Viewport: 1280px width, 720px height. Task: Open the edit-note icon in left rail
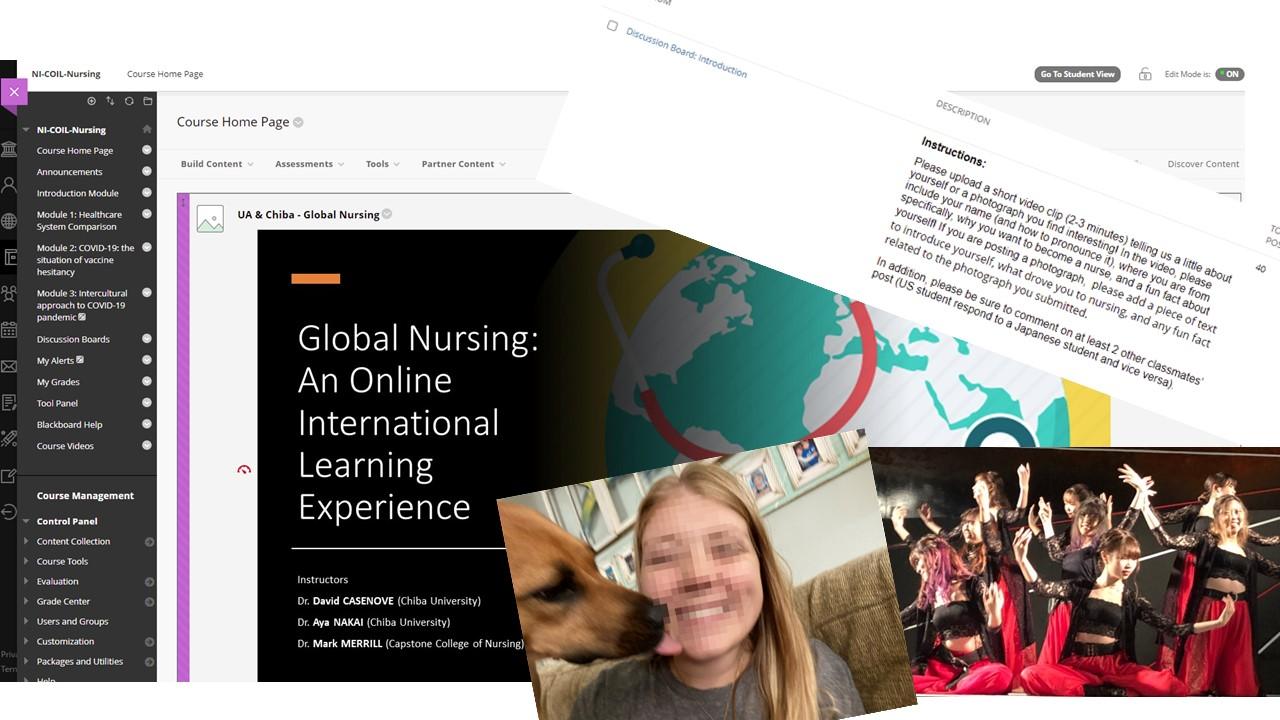9,475
